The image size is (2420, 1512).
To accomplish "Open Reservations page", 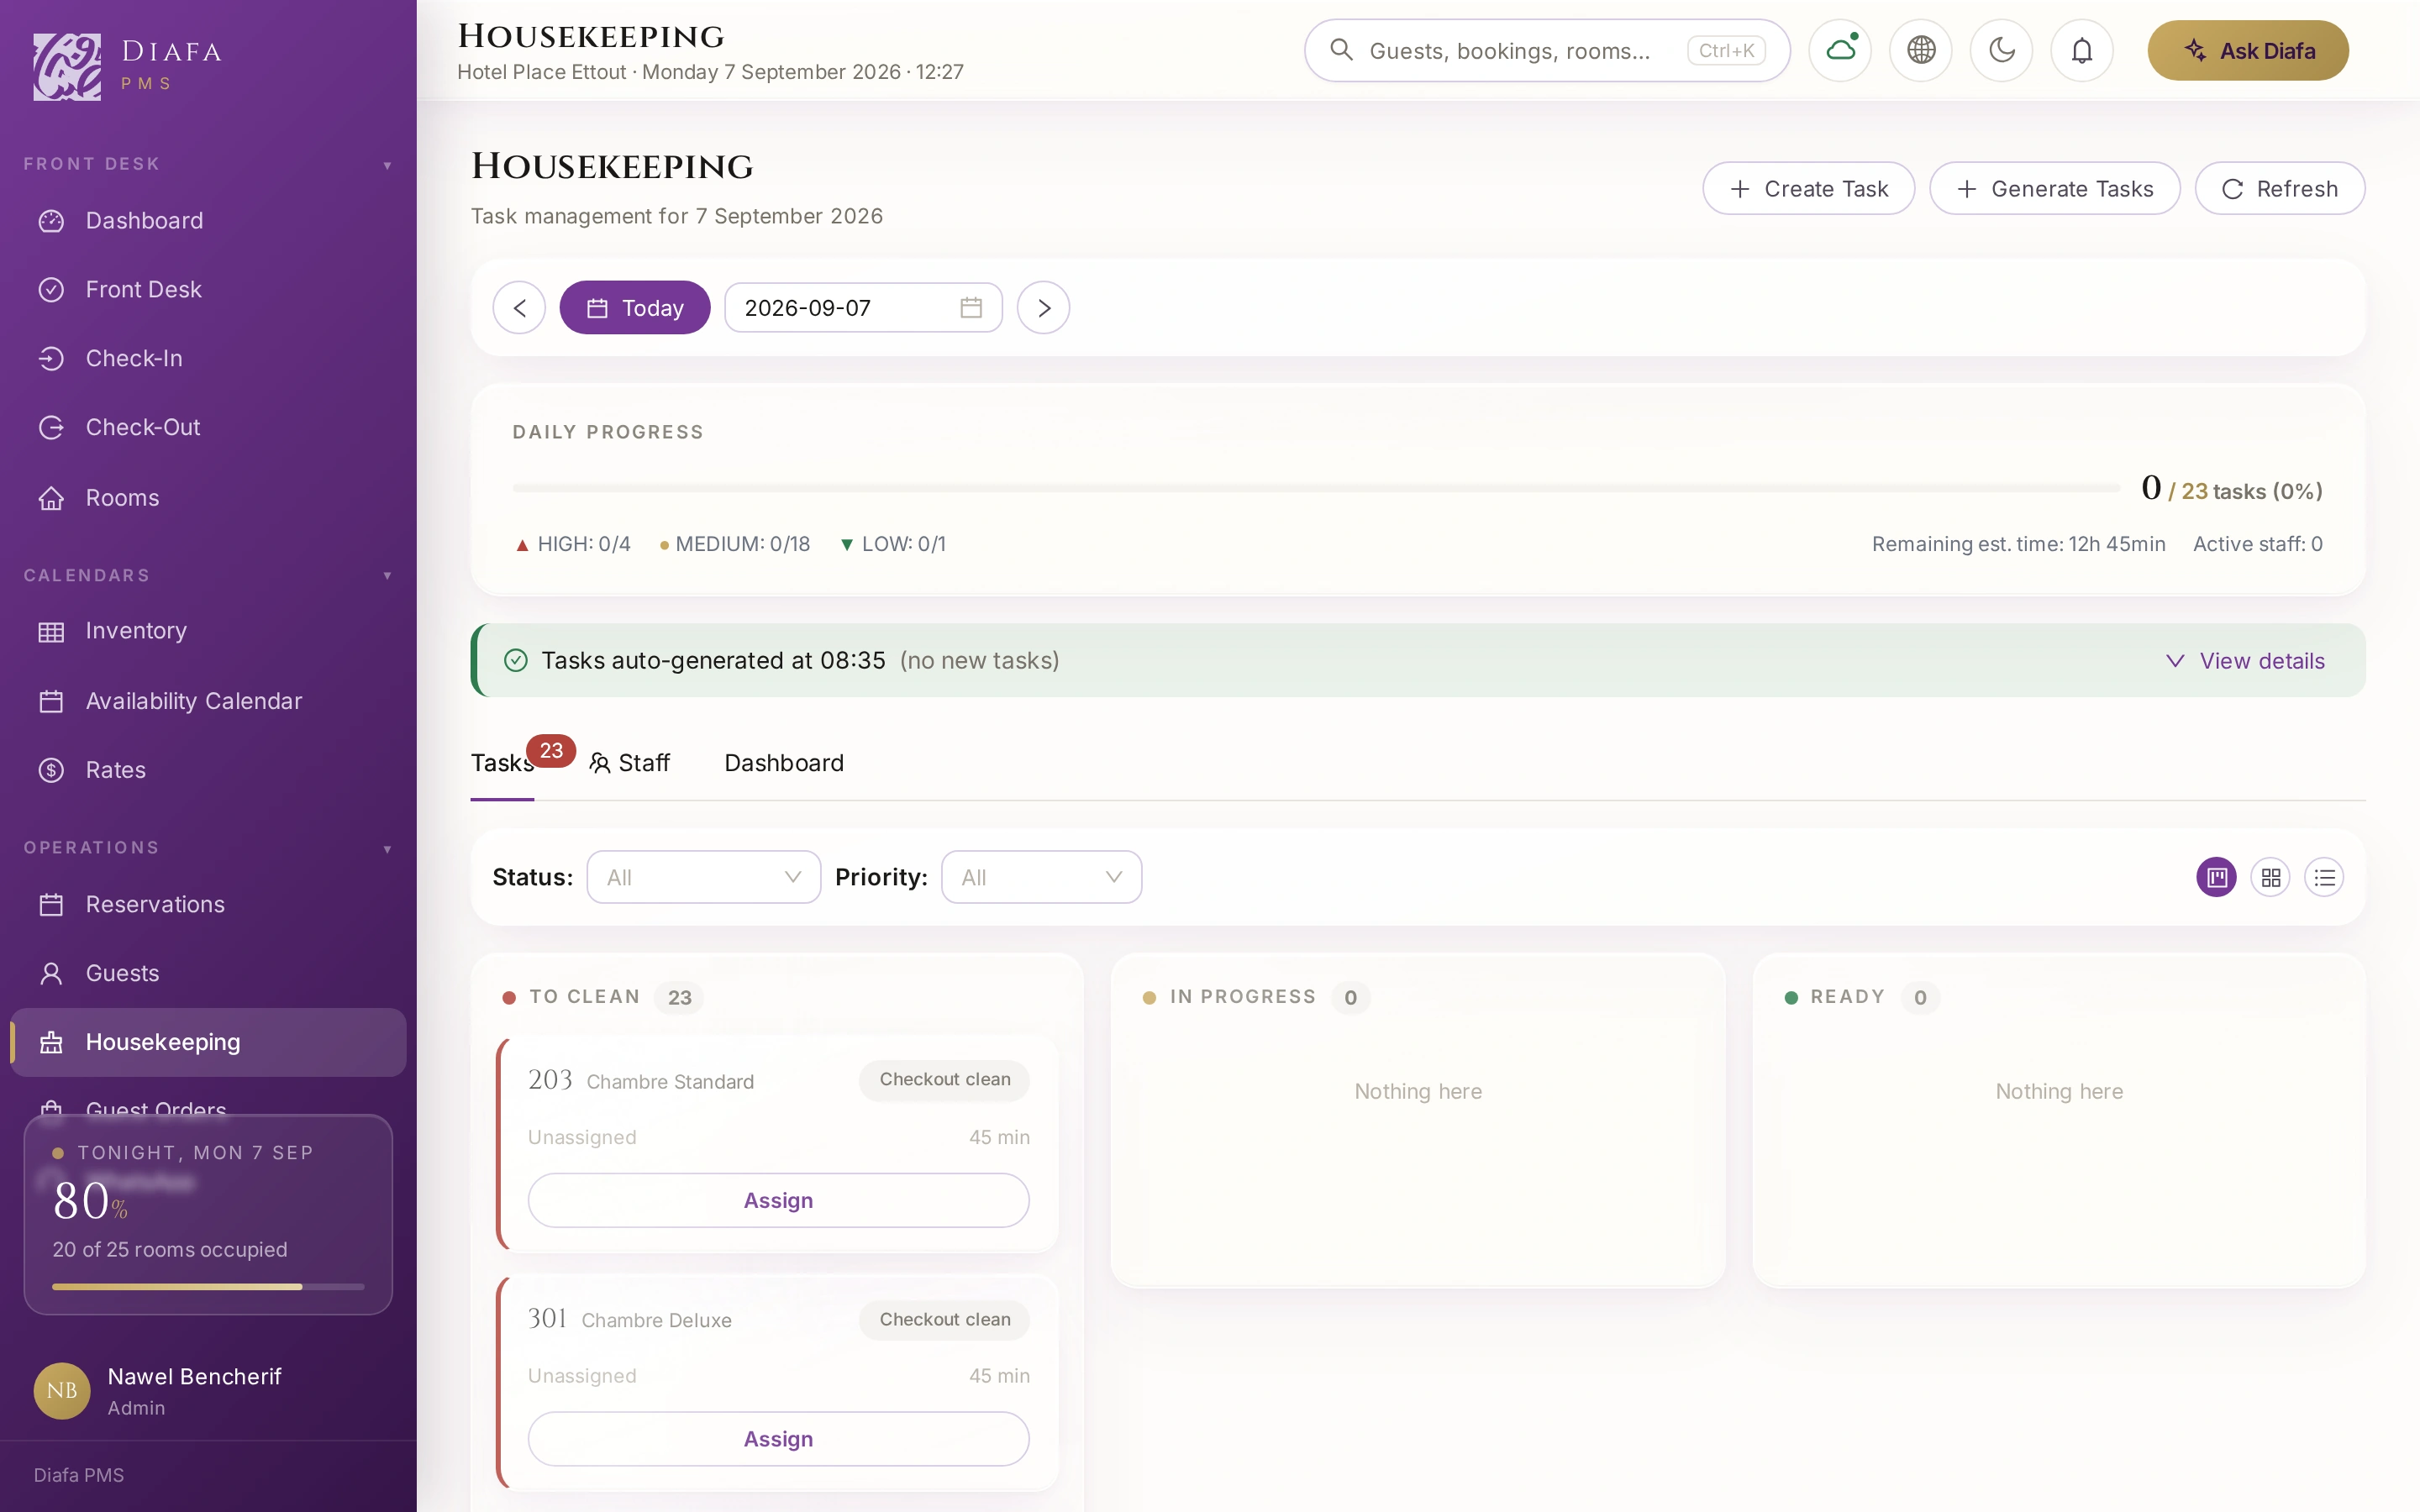I will coord(208,904).
